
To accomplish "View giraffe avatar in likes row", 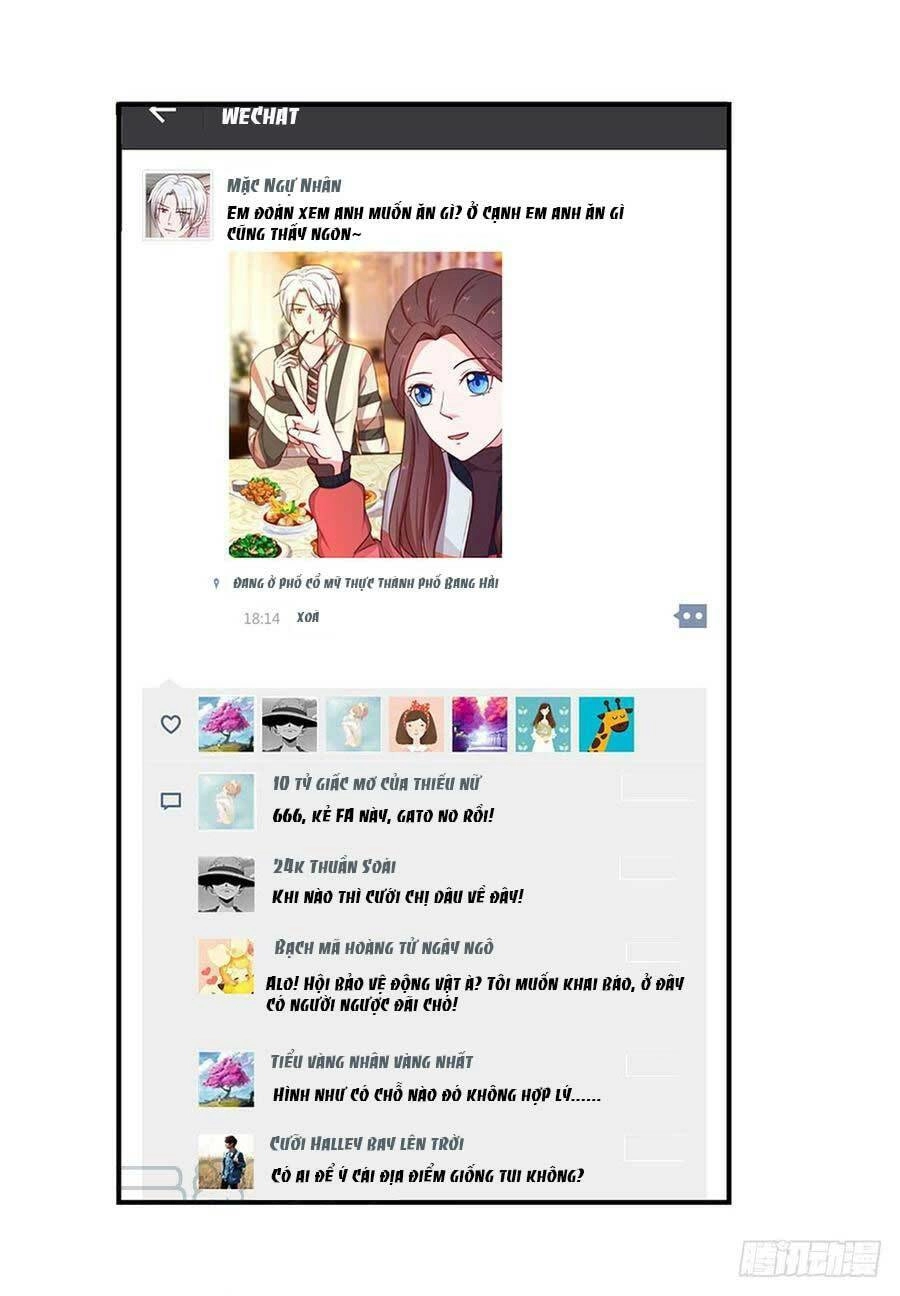I will (x=606, y=724).
